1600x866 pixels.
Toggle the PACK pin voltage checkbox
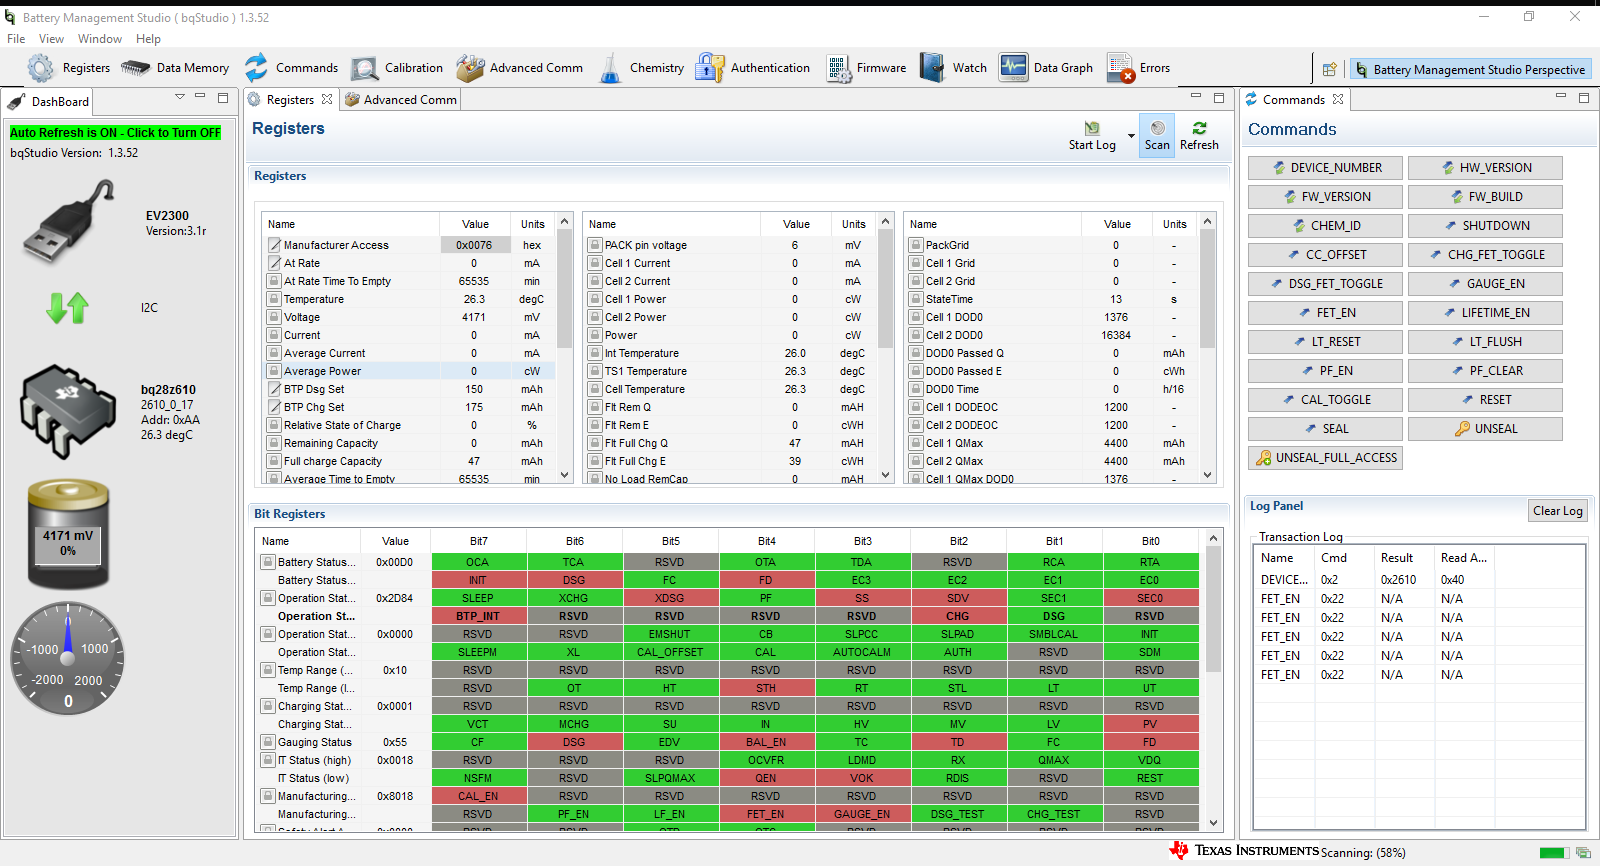(595, 245)
